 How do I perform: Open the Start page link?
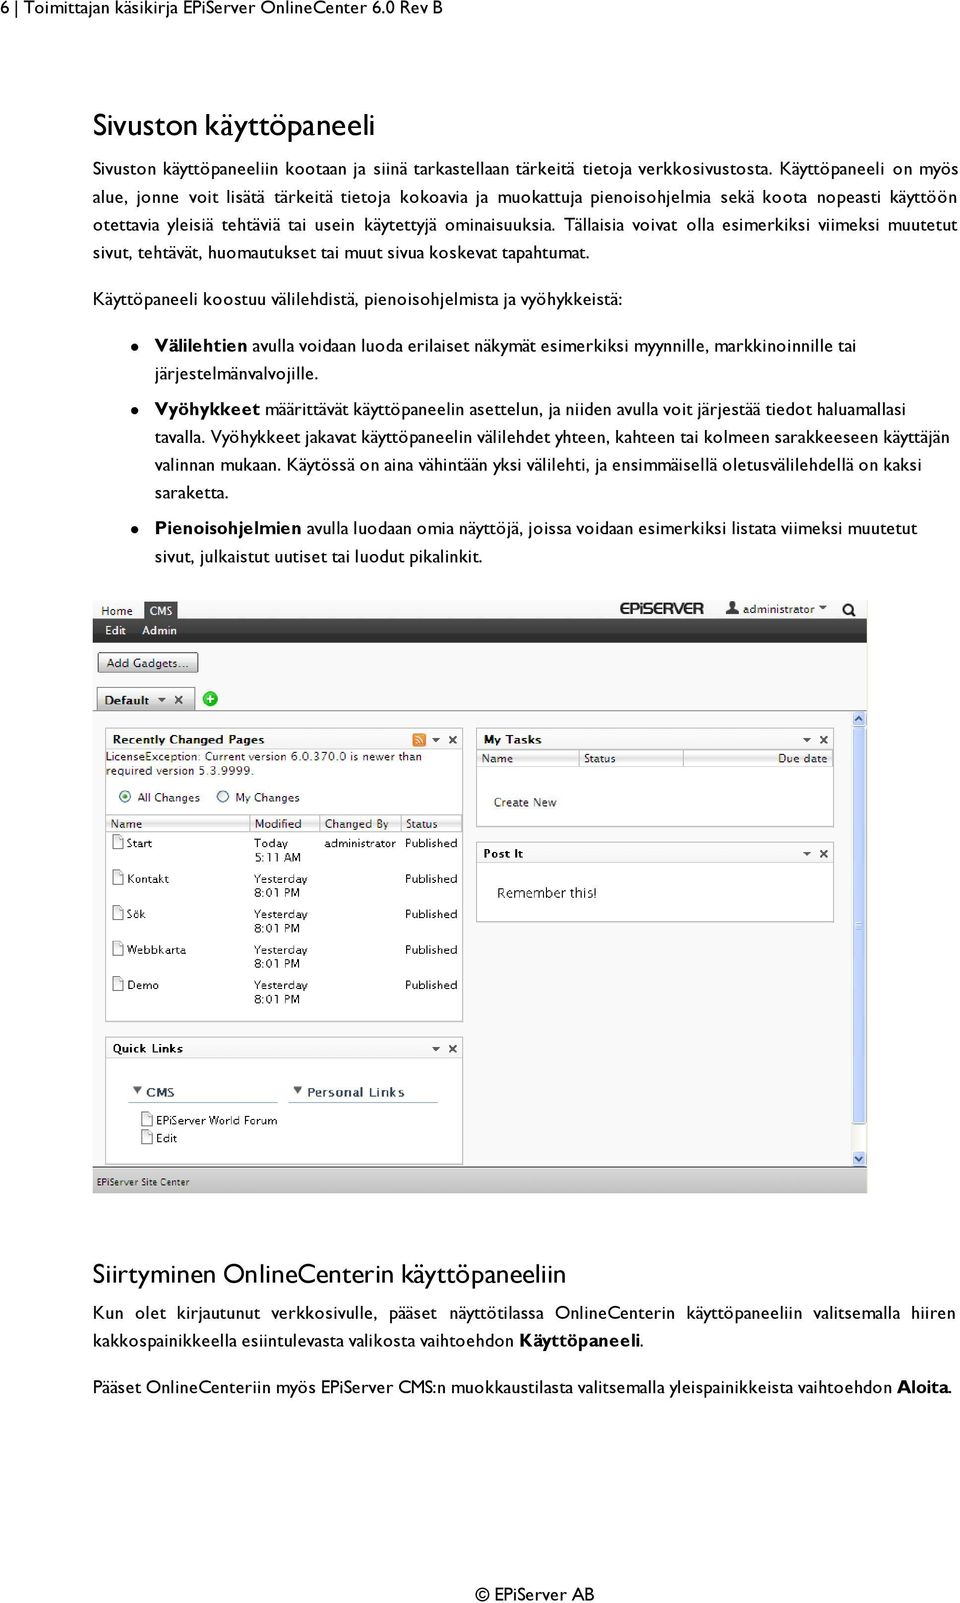tap(140, 843)
